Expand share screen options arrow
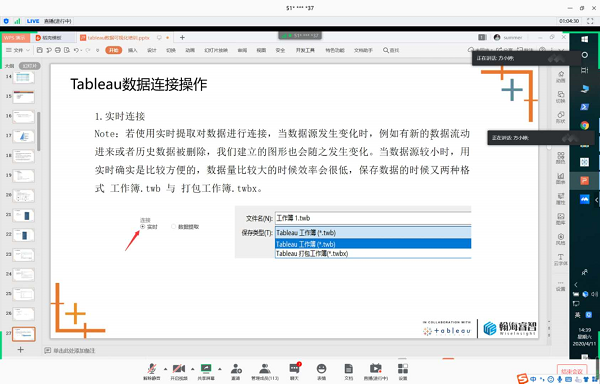The image size is (600, 384). point(220,369)
